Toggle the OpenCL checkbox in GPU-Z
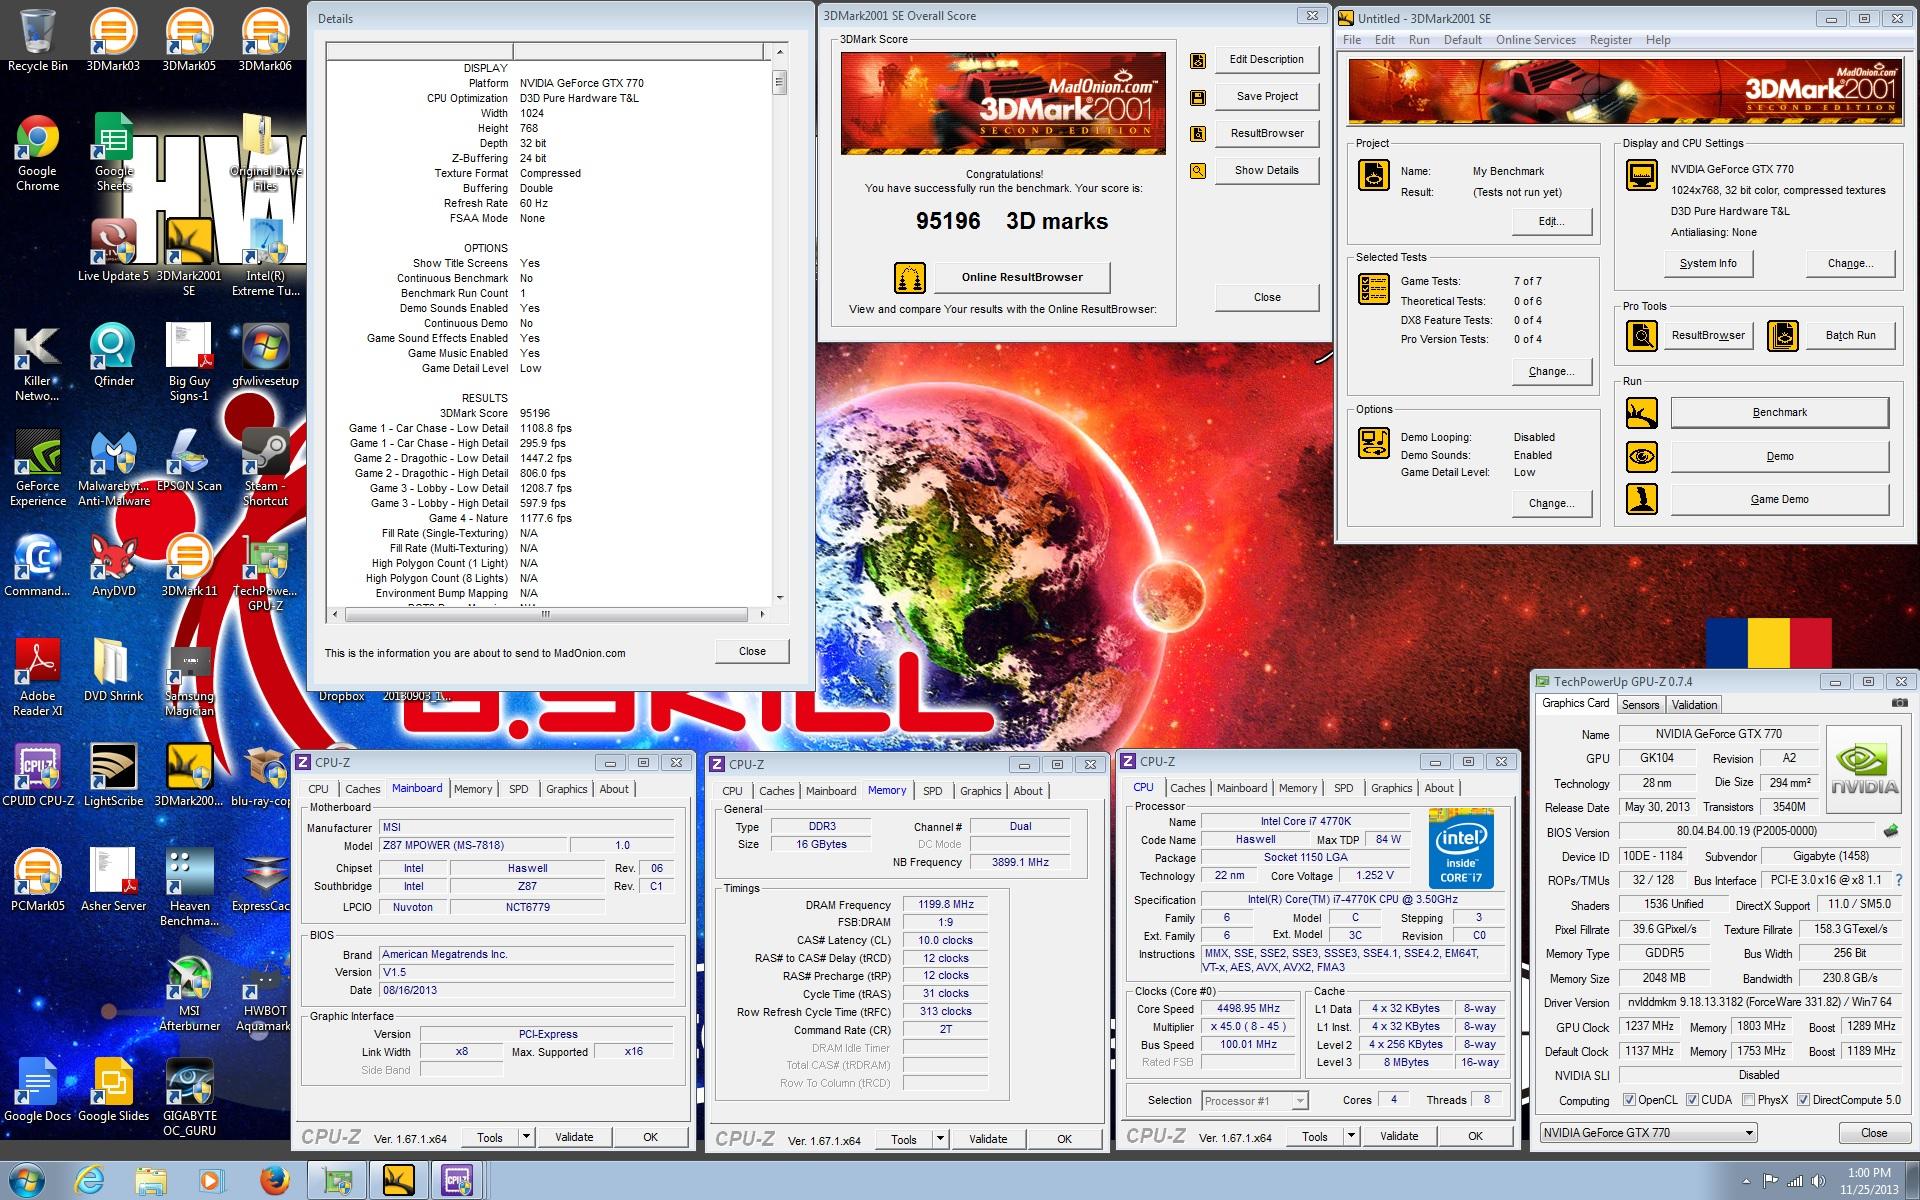 pyautogui.click(x=1629, y=1100)
